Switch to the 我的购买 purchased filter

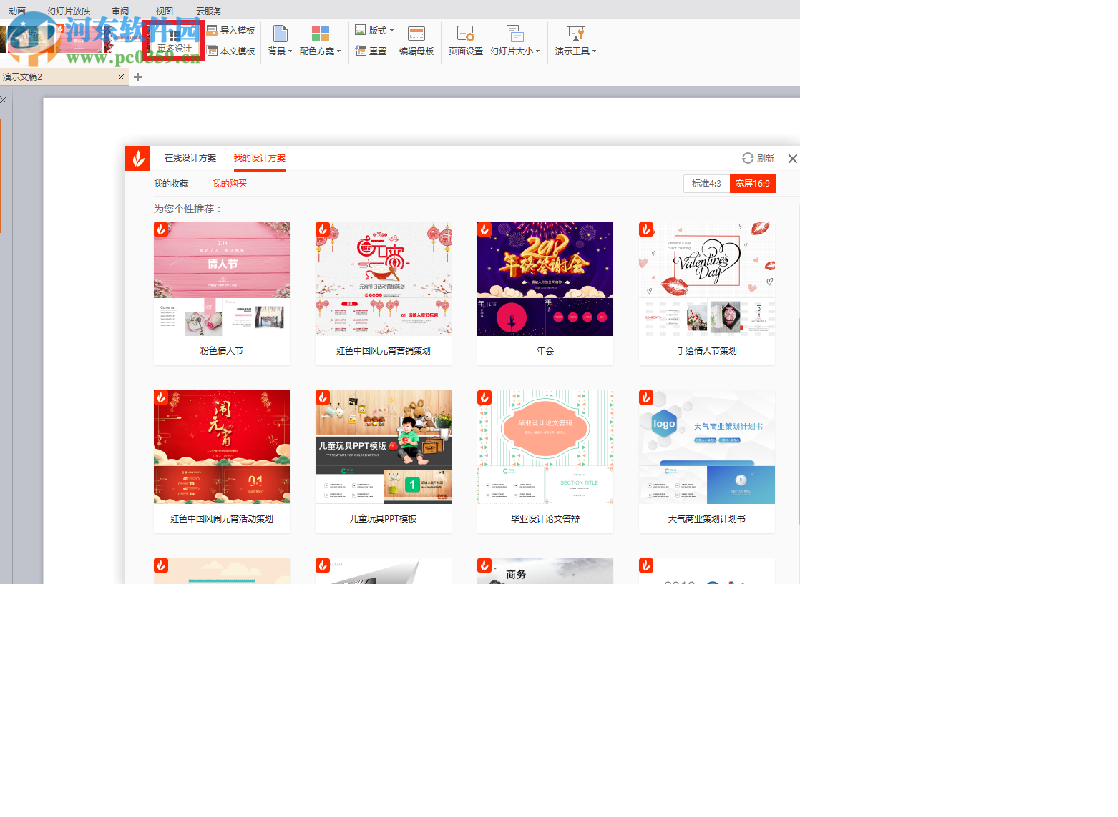[229, 184]
